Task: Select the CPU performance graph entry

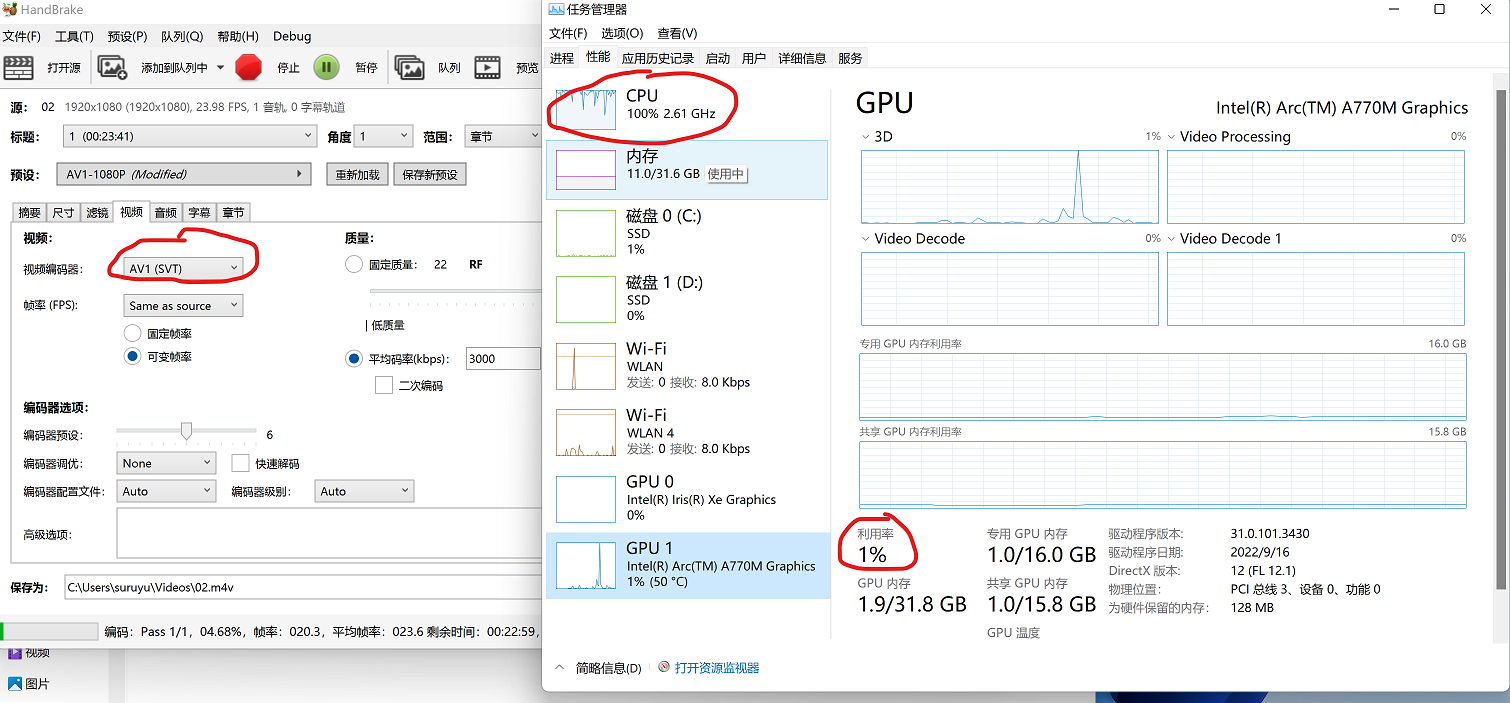Action: [687, 107]
